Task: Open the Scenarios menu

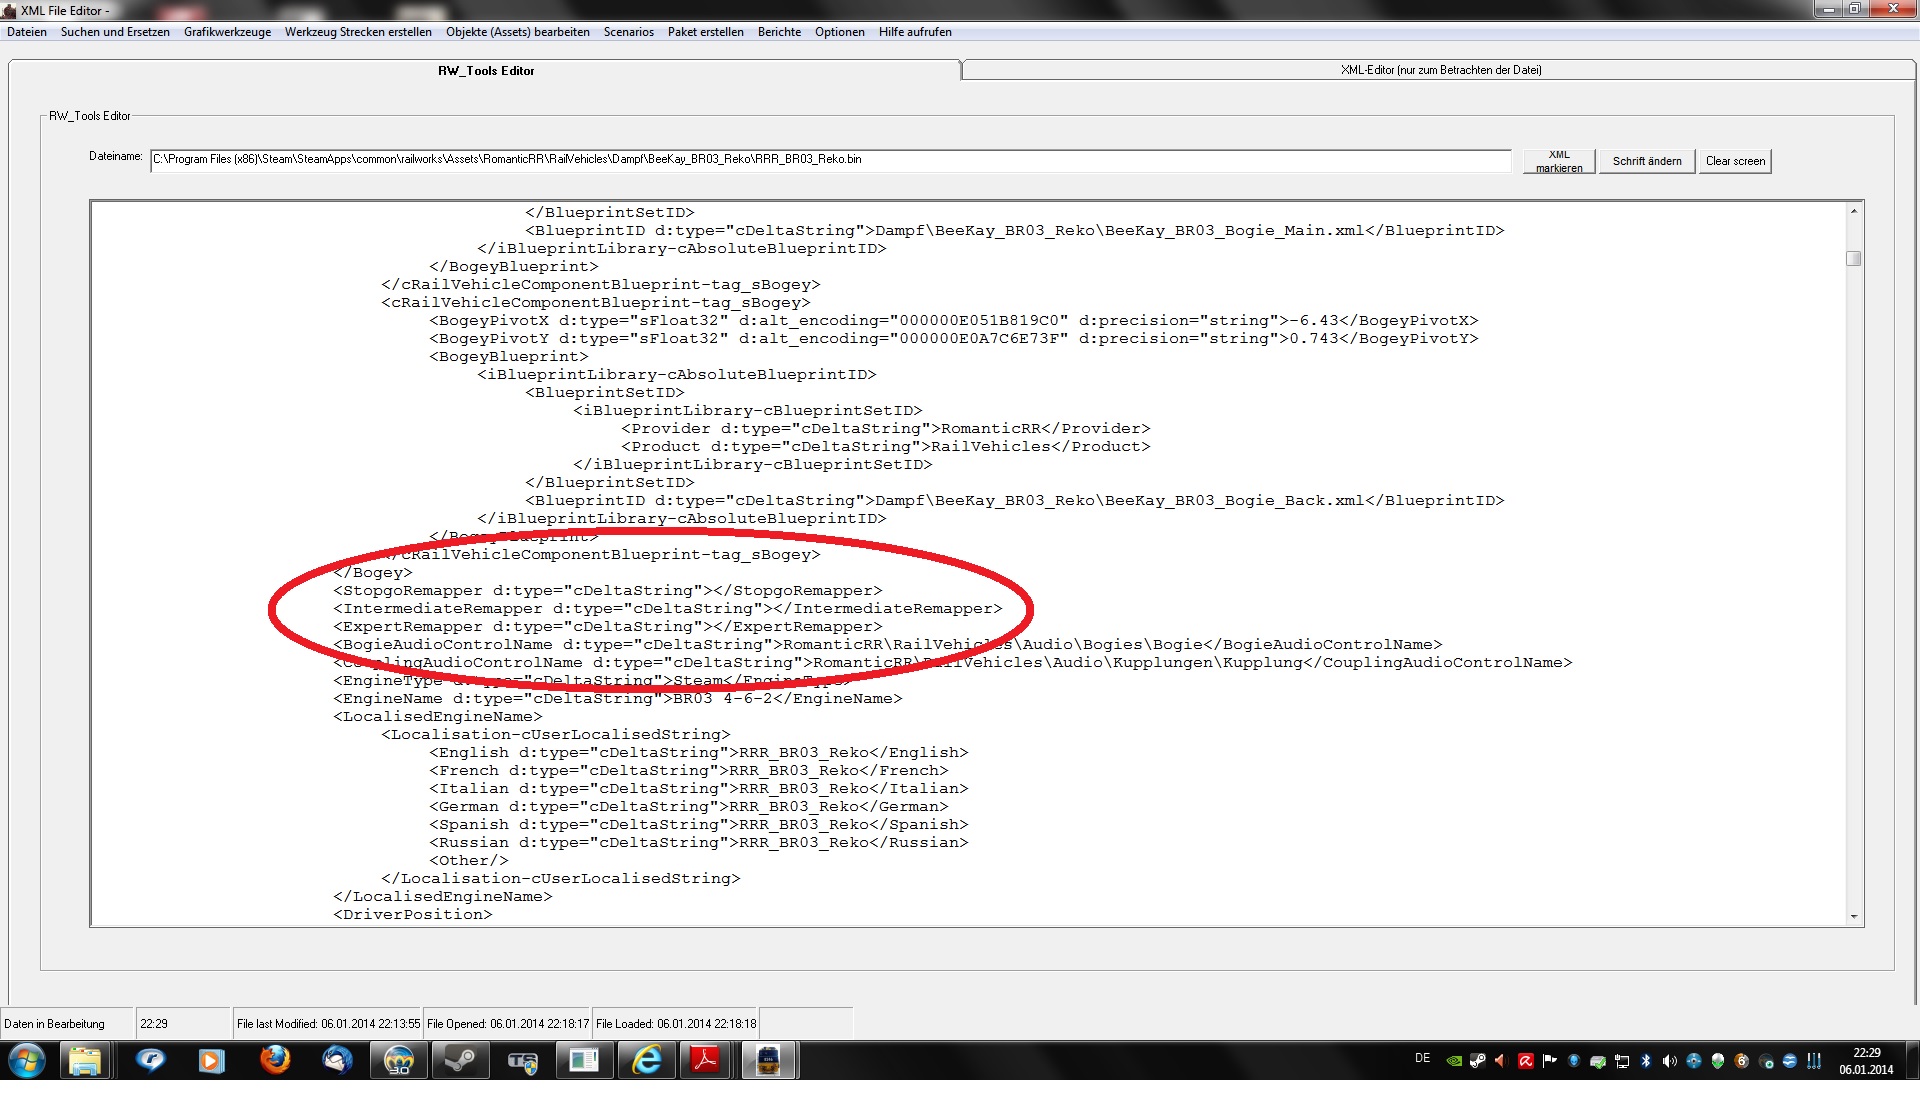Action: (x=628, y=32)
